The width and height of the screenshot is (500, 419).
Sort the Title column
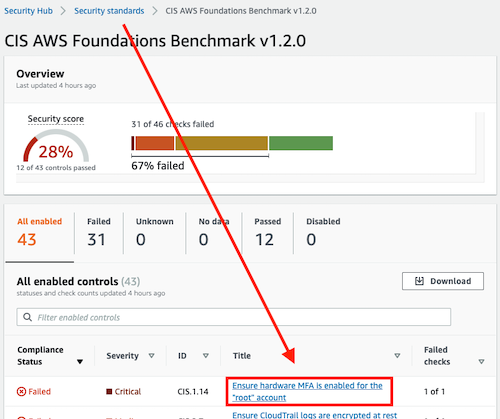pos(397,356)
